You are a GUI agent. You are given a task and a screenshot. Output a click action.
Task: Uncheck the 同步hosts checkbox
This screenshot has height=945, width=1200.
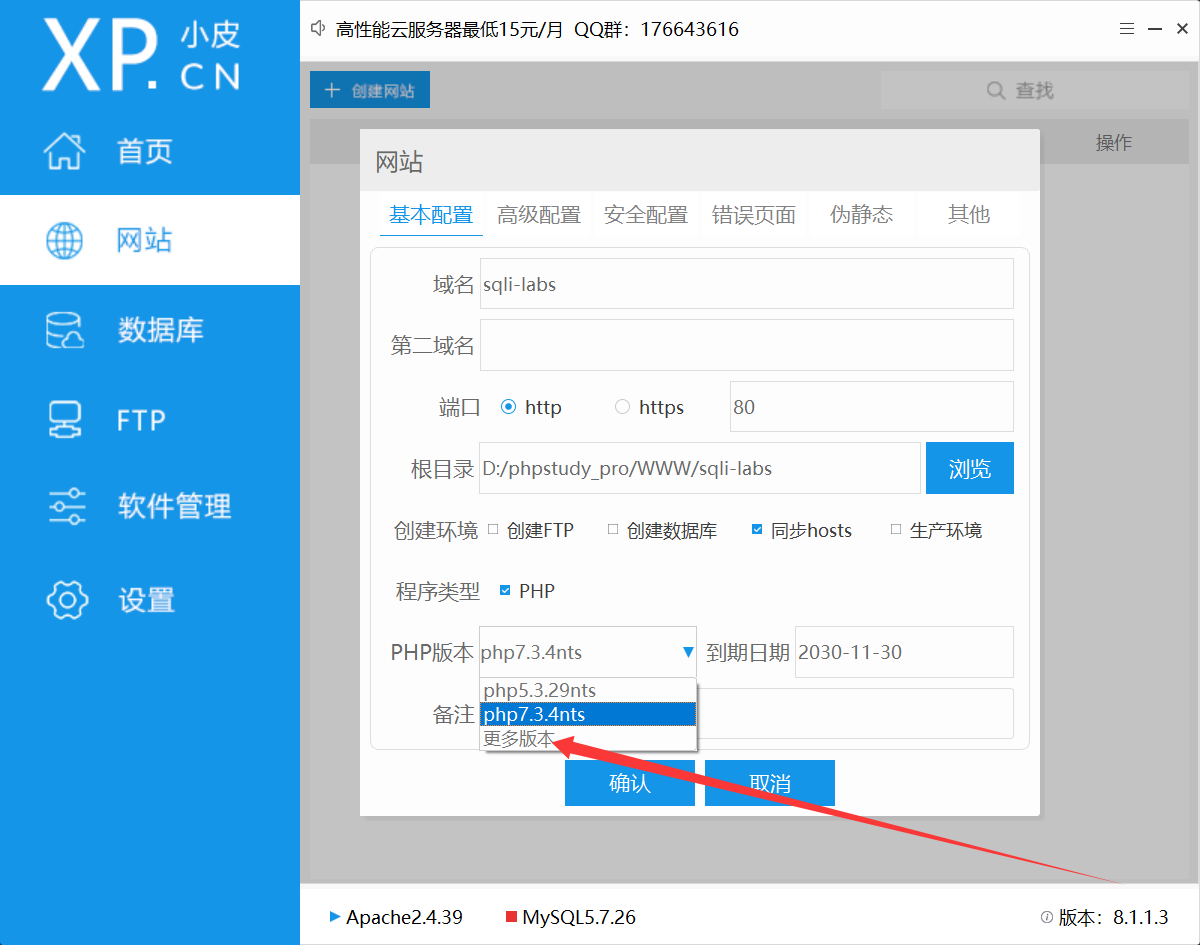(x=757, y=530)
